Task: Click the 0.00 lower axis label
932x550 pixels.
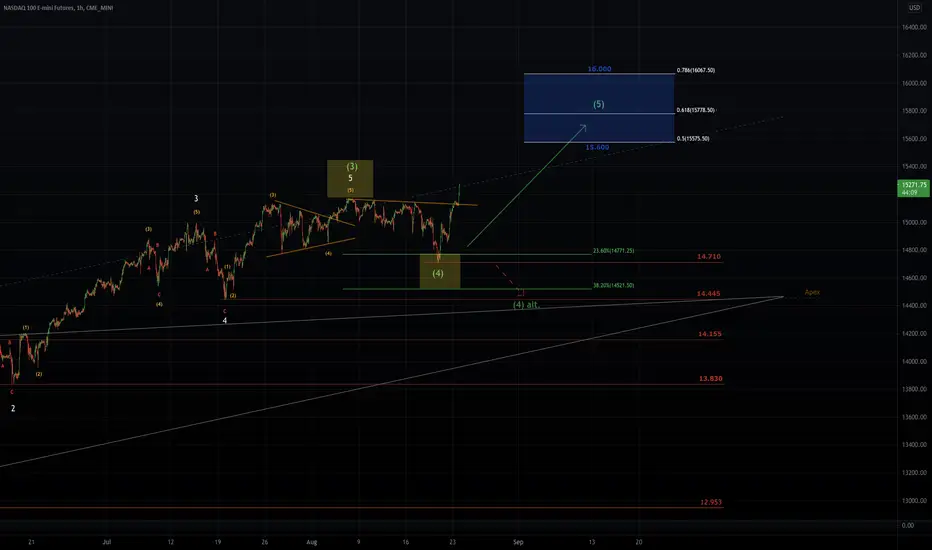Action: pos(908,526)
